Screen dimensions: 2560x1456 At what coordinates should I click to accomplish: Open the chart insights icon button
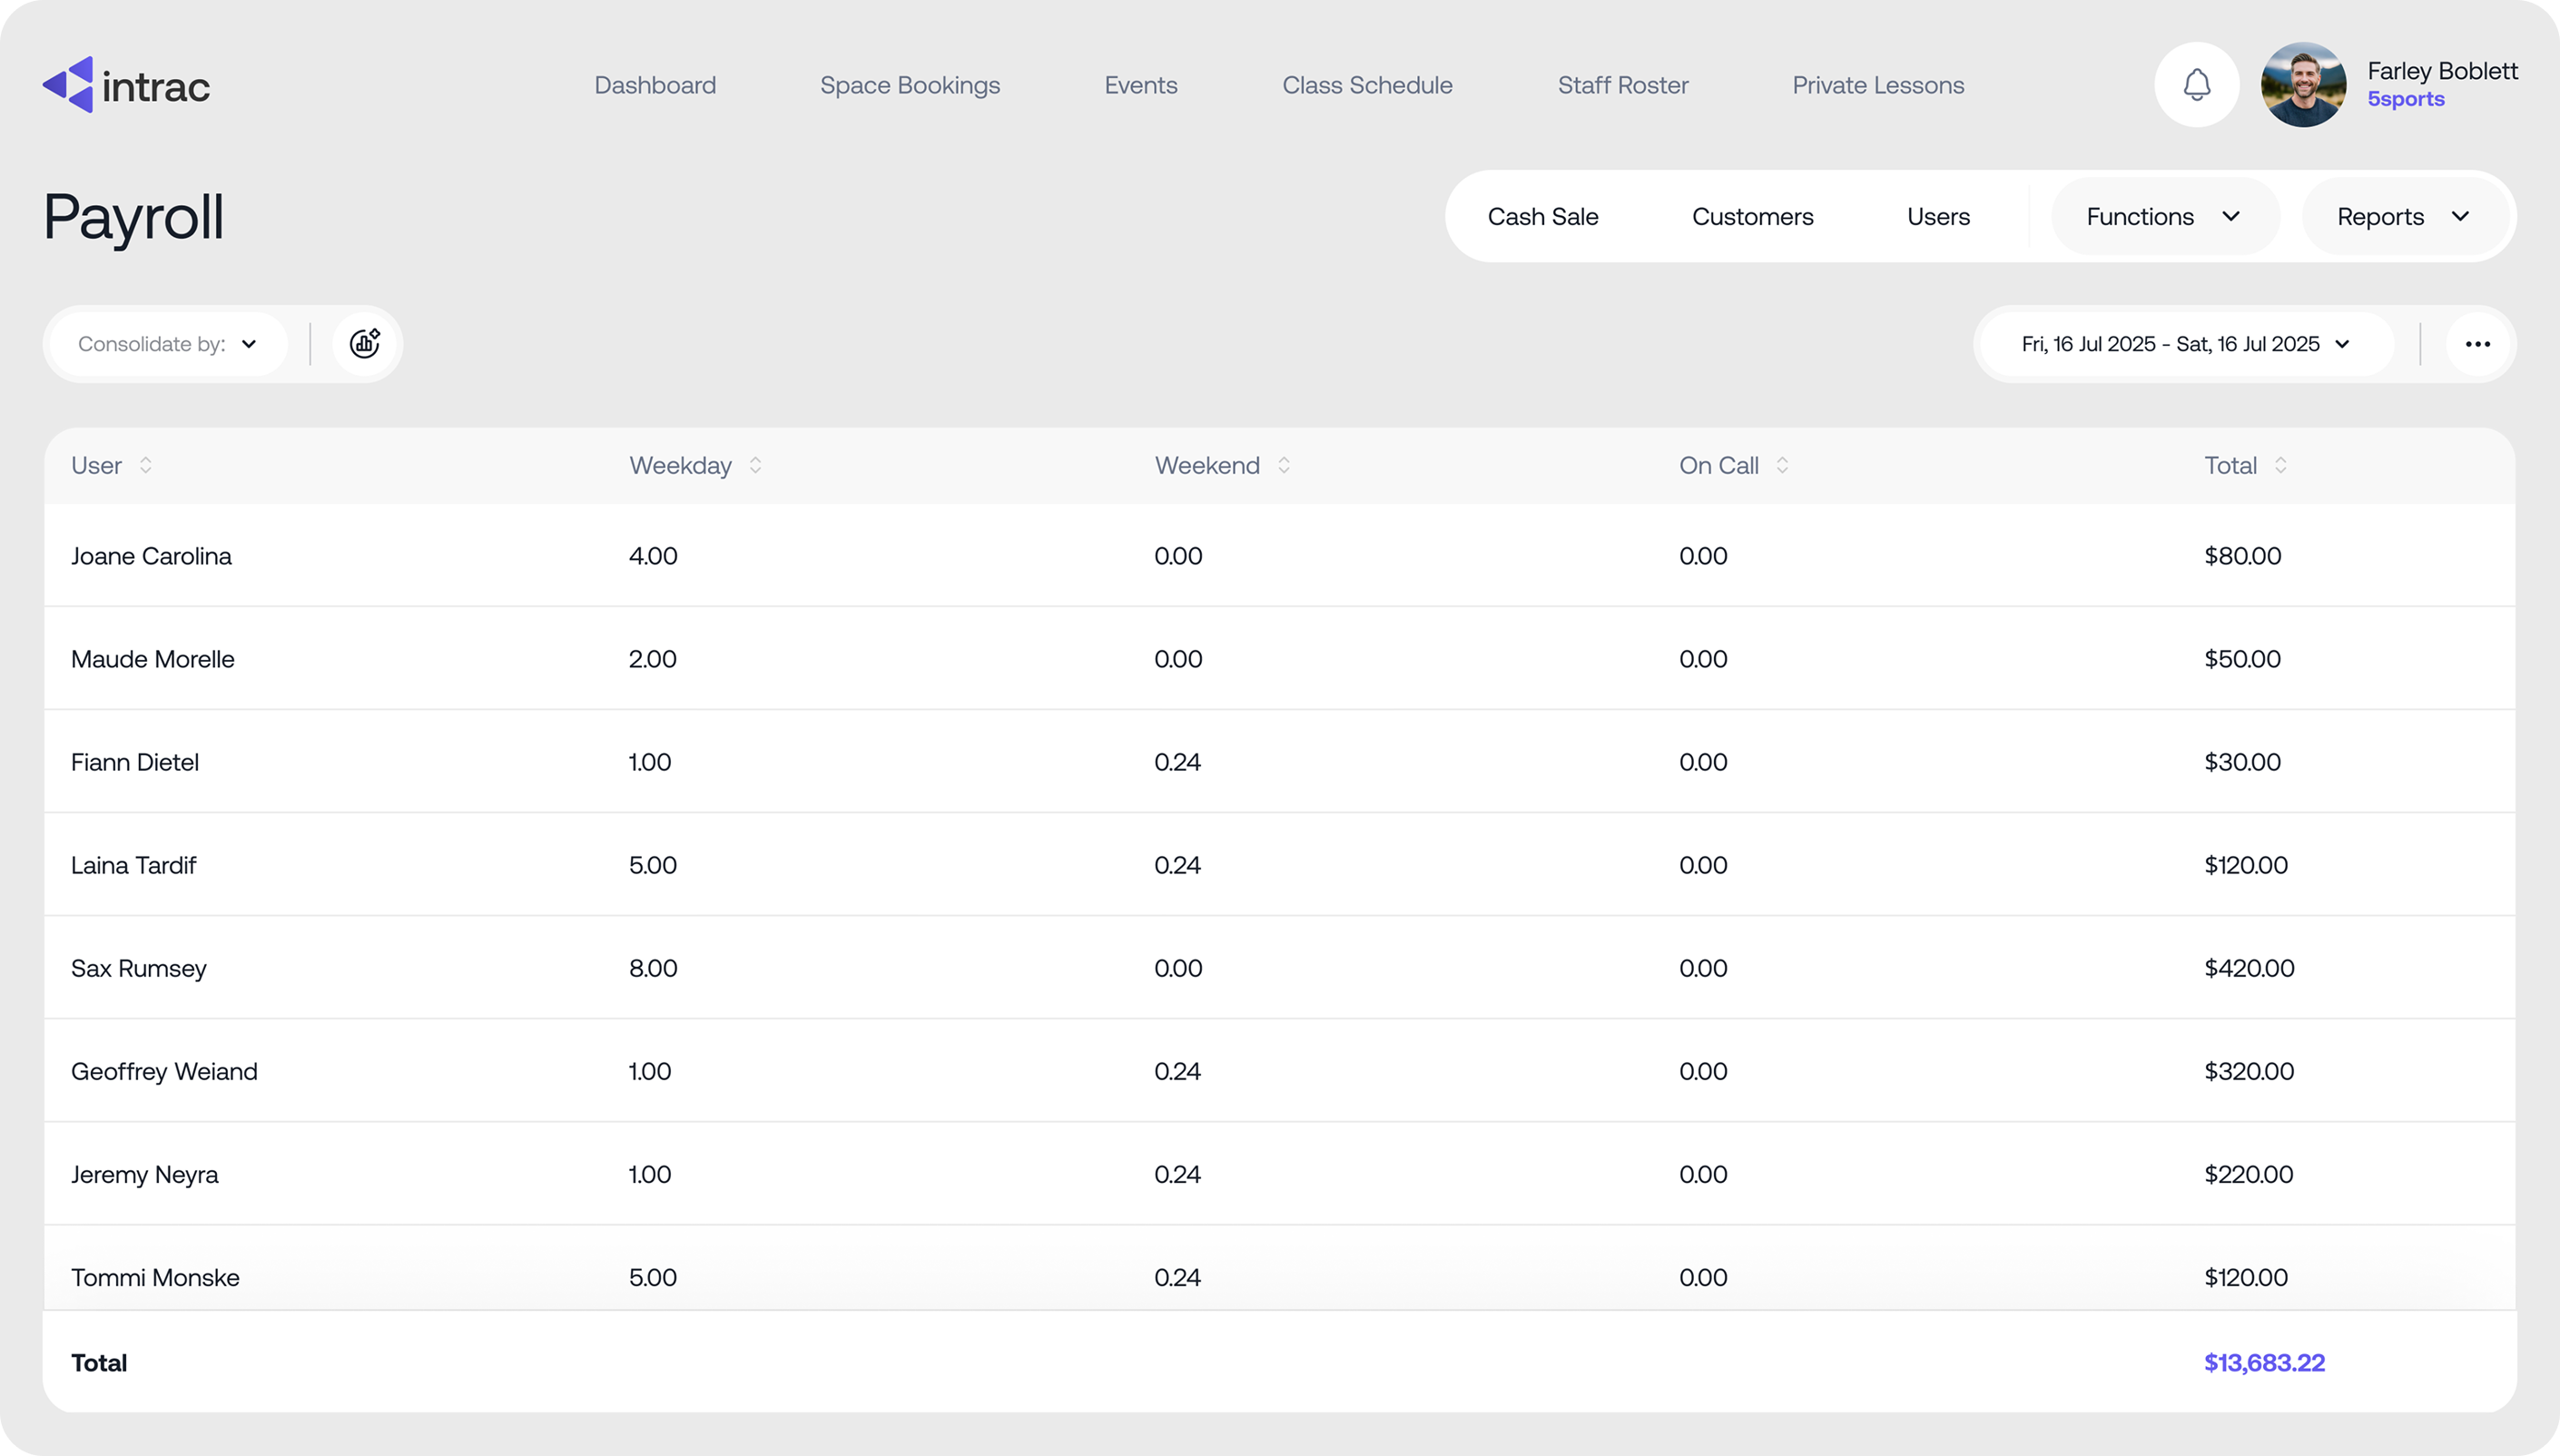point(365,344)
